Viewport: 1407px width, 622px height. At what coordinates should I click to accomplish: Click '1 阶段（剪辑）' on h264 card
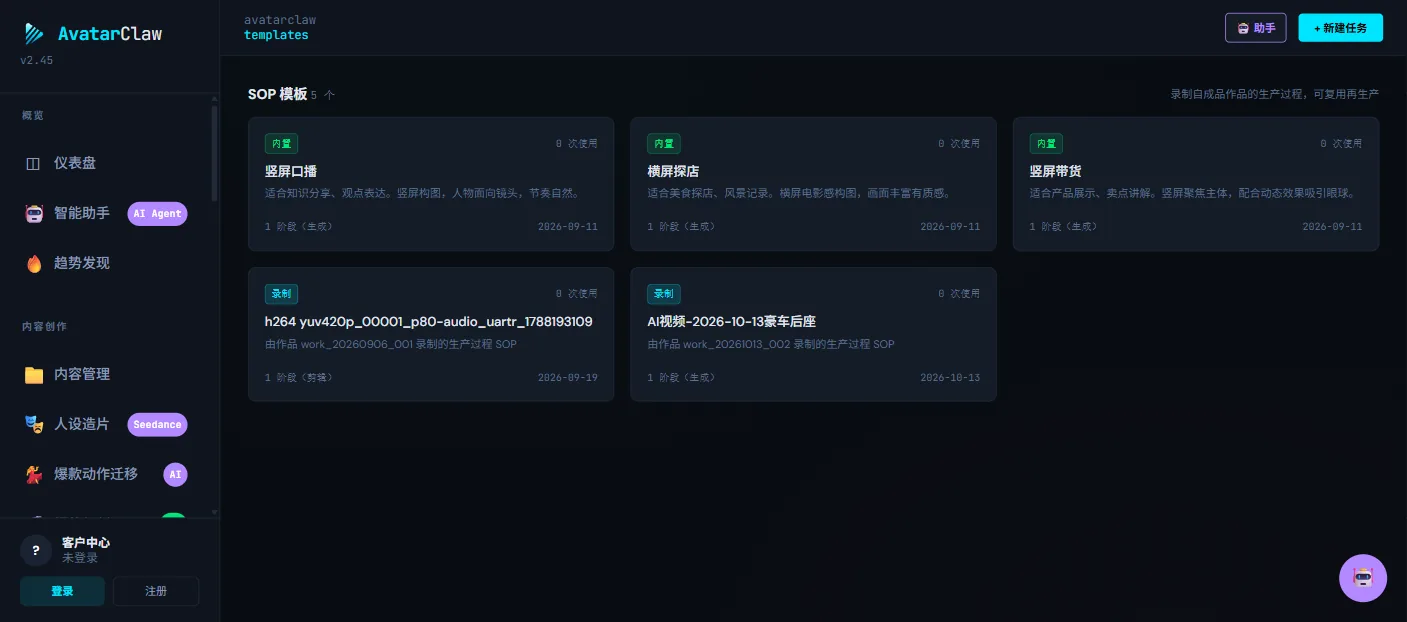(299, 378)
